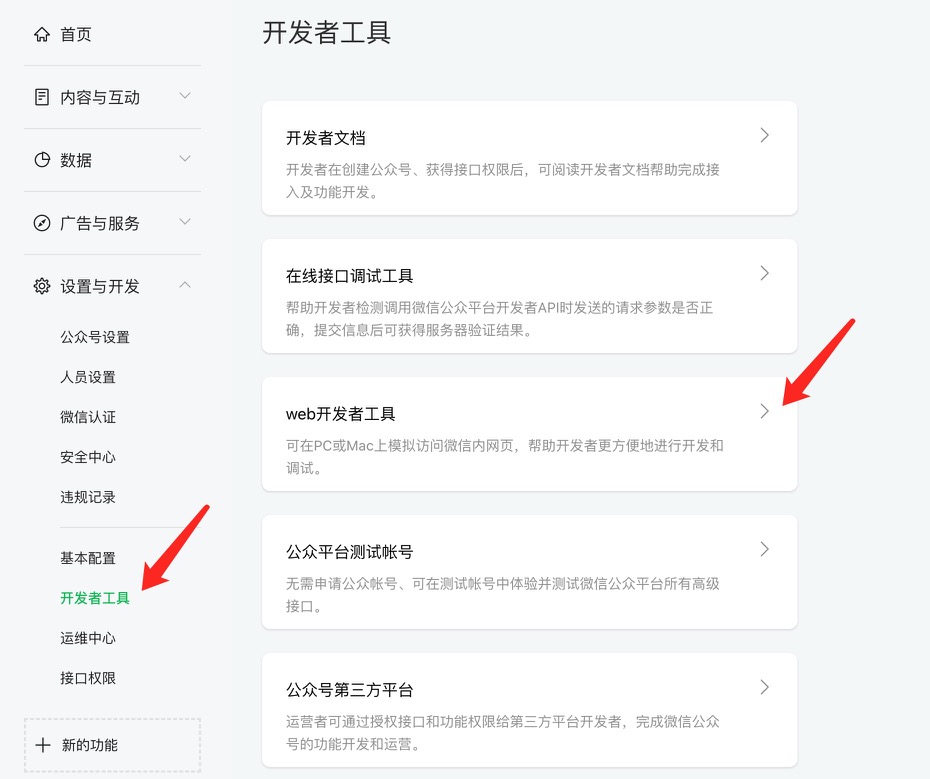930x779 pixels.
Task: Click the home icon beside 首页
Action: pos(42,34)
